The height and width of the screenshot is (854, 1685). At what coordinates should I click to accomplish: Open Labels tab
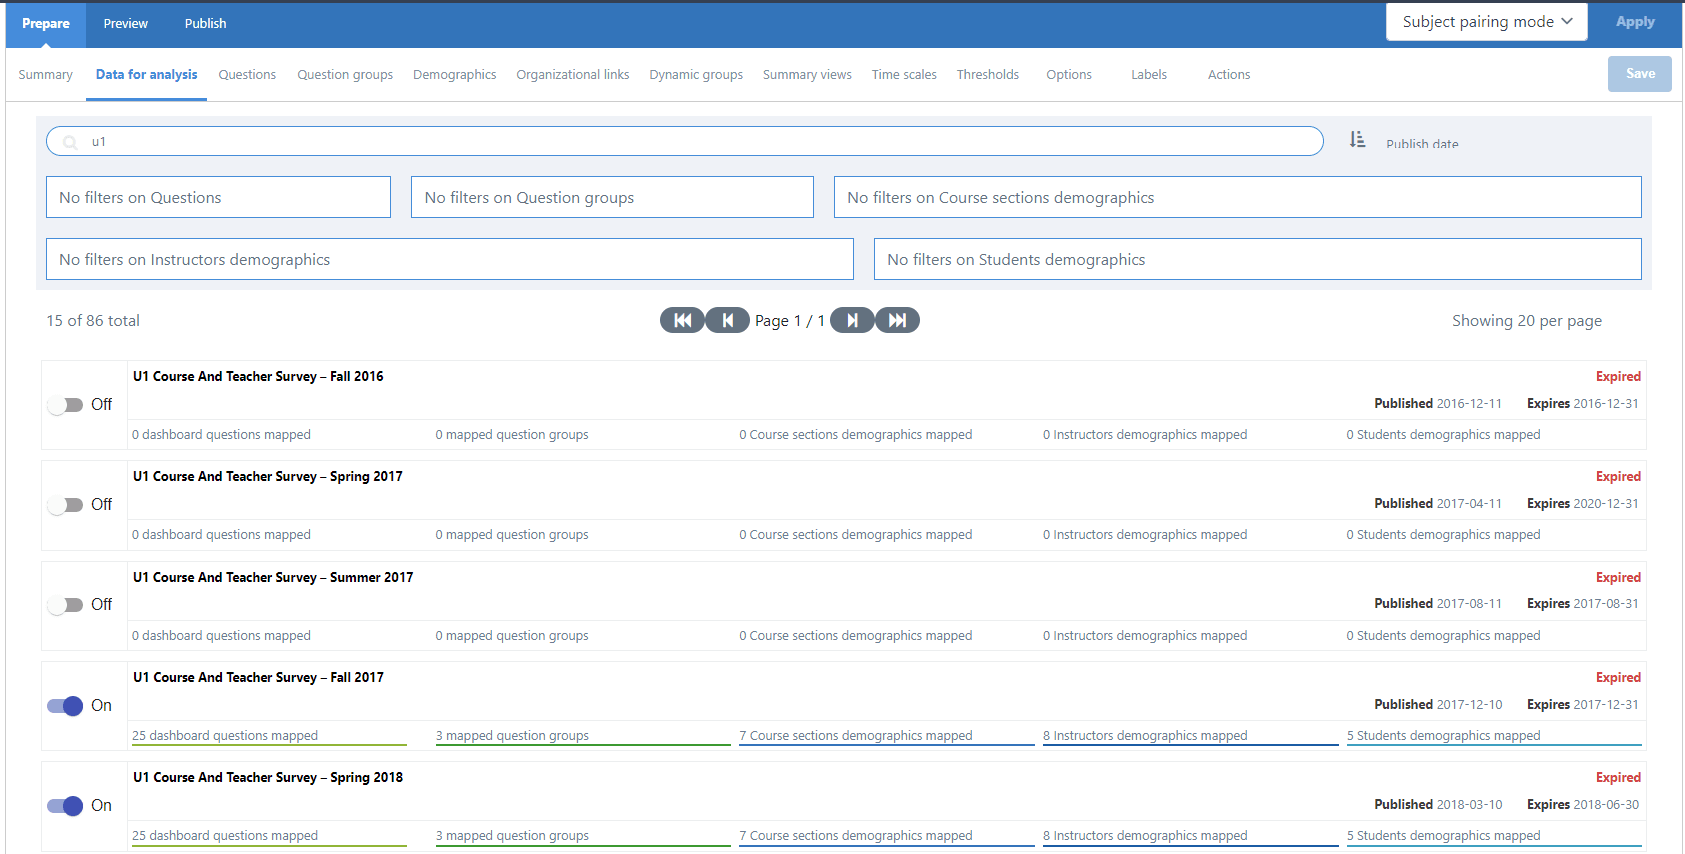click(1149, 75)
